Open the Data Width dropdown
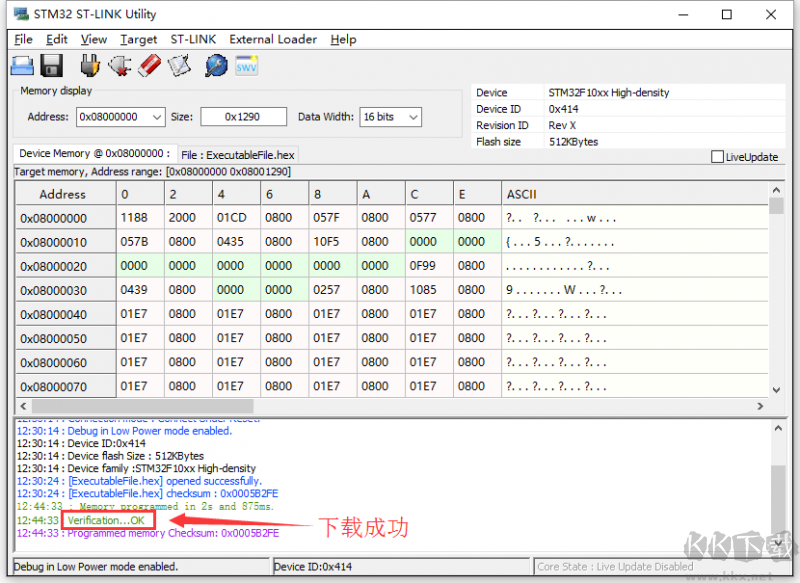This screenshot has width=800, height=583. point(412,117)
